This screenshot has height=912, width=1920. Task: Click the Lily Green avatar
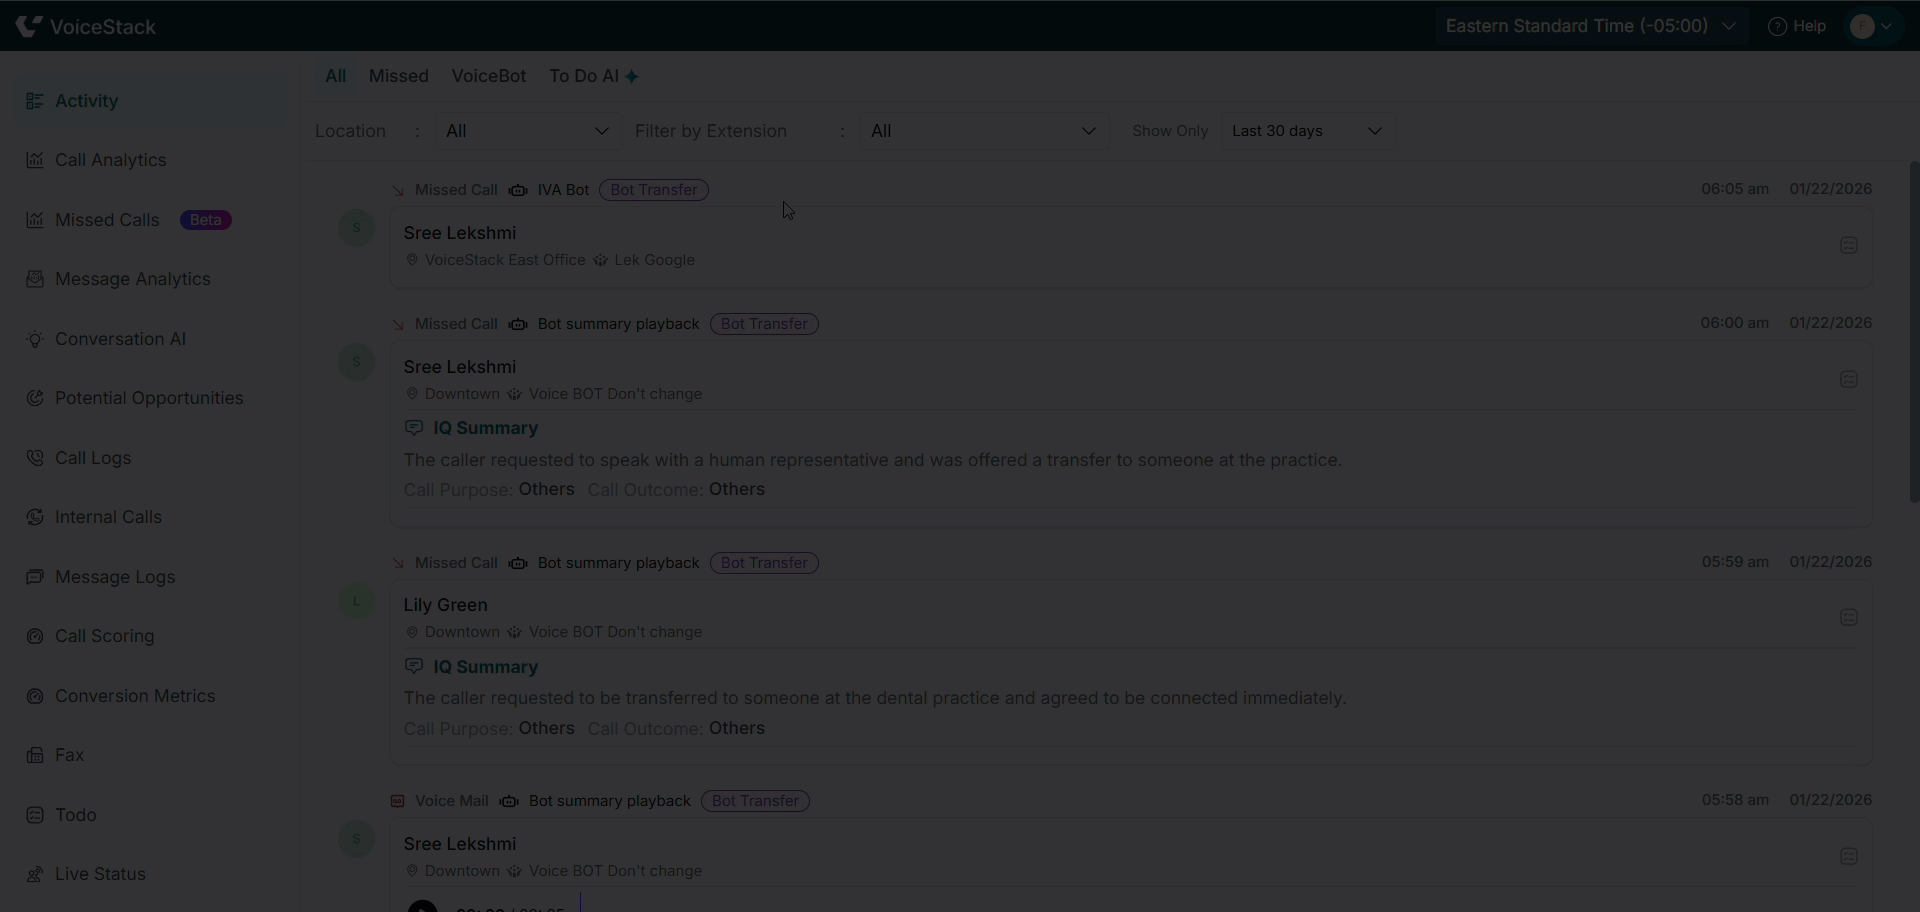[356, 601]
